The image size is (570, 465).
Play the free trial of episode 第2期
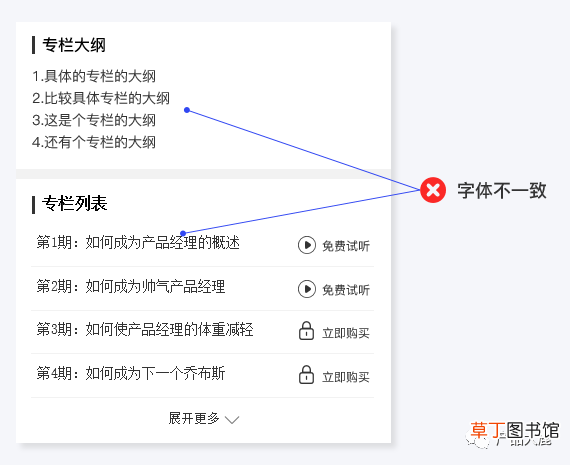click(307, 289)
